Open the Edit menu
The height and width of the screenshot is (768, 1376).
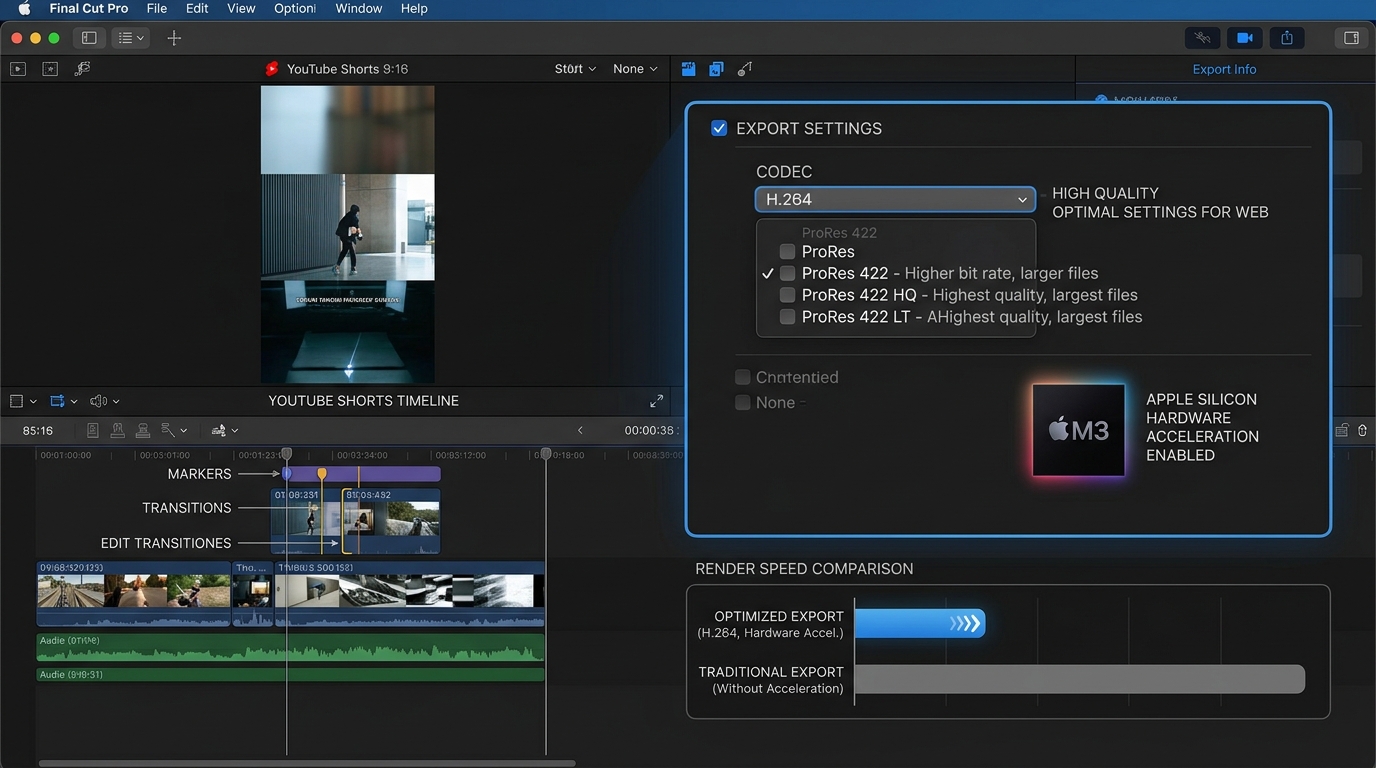[x=197, y=9]
